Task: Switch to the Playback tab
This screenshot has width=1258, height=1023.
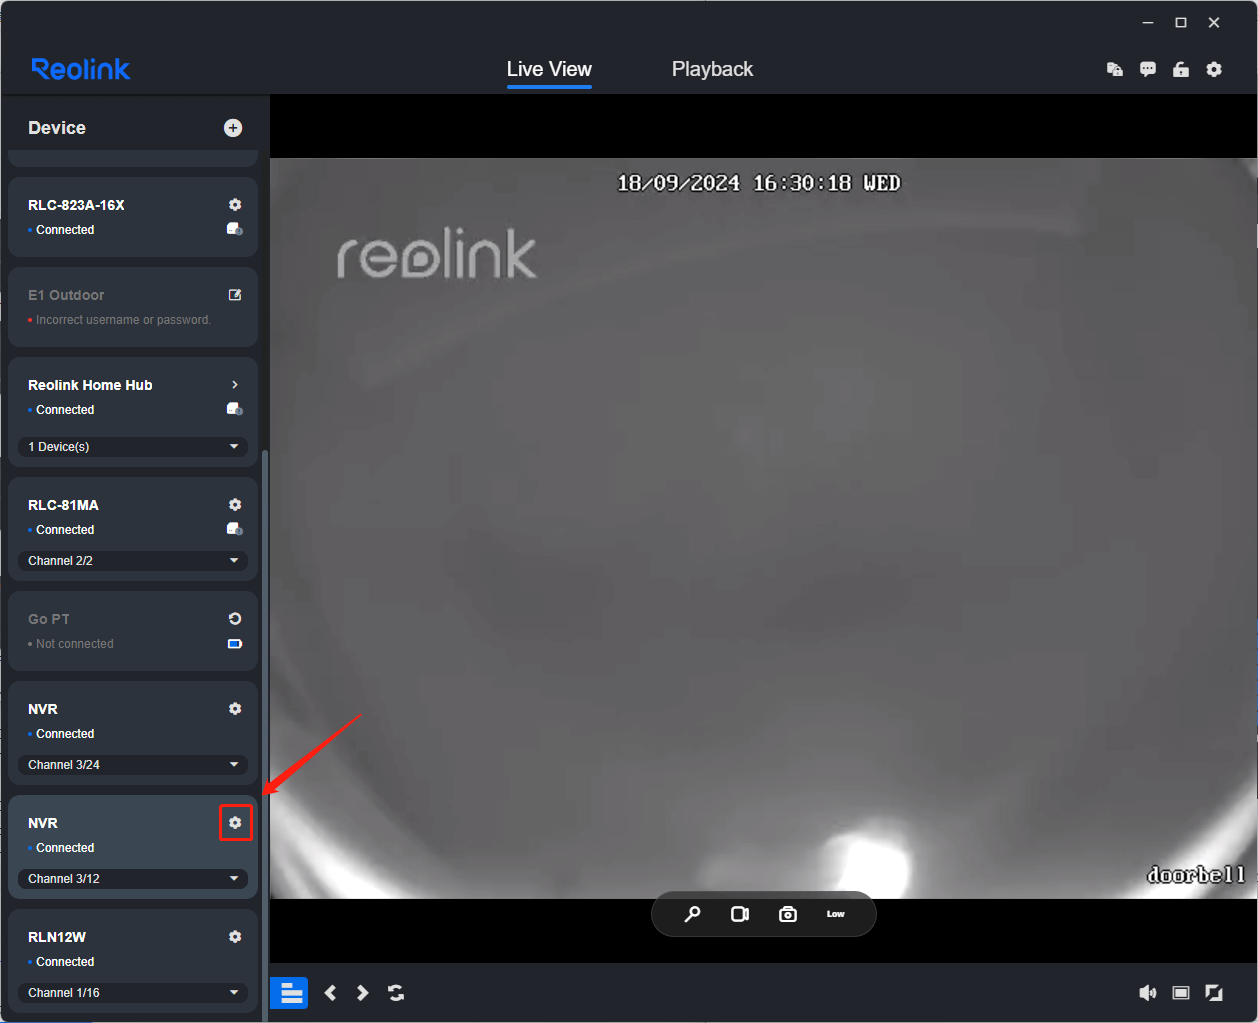Action: pos(712,69)
